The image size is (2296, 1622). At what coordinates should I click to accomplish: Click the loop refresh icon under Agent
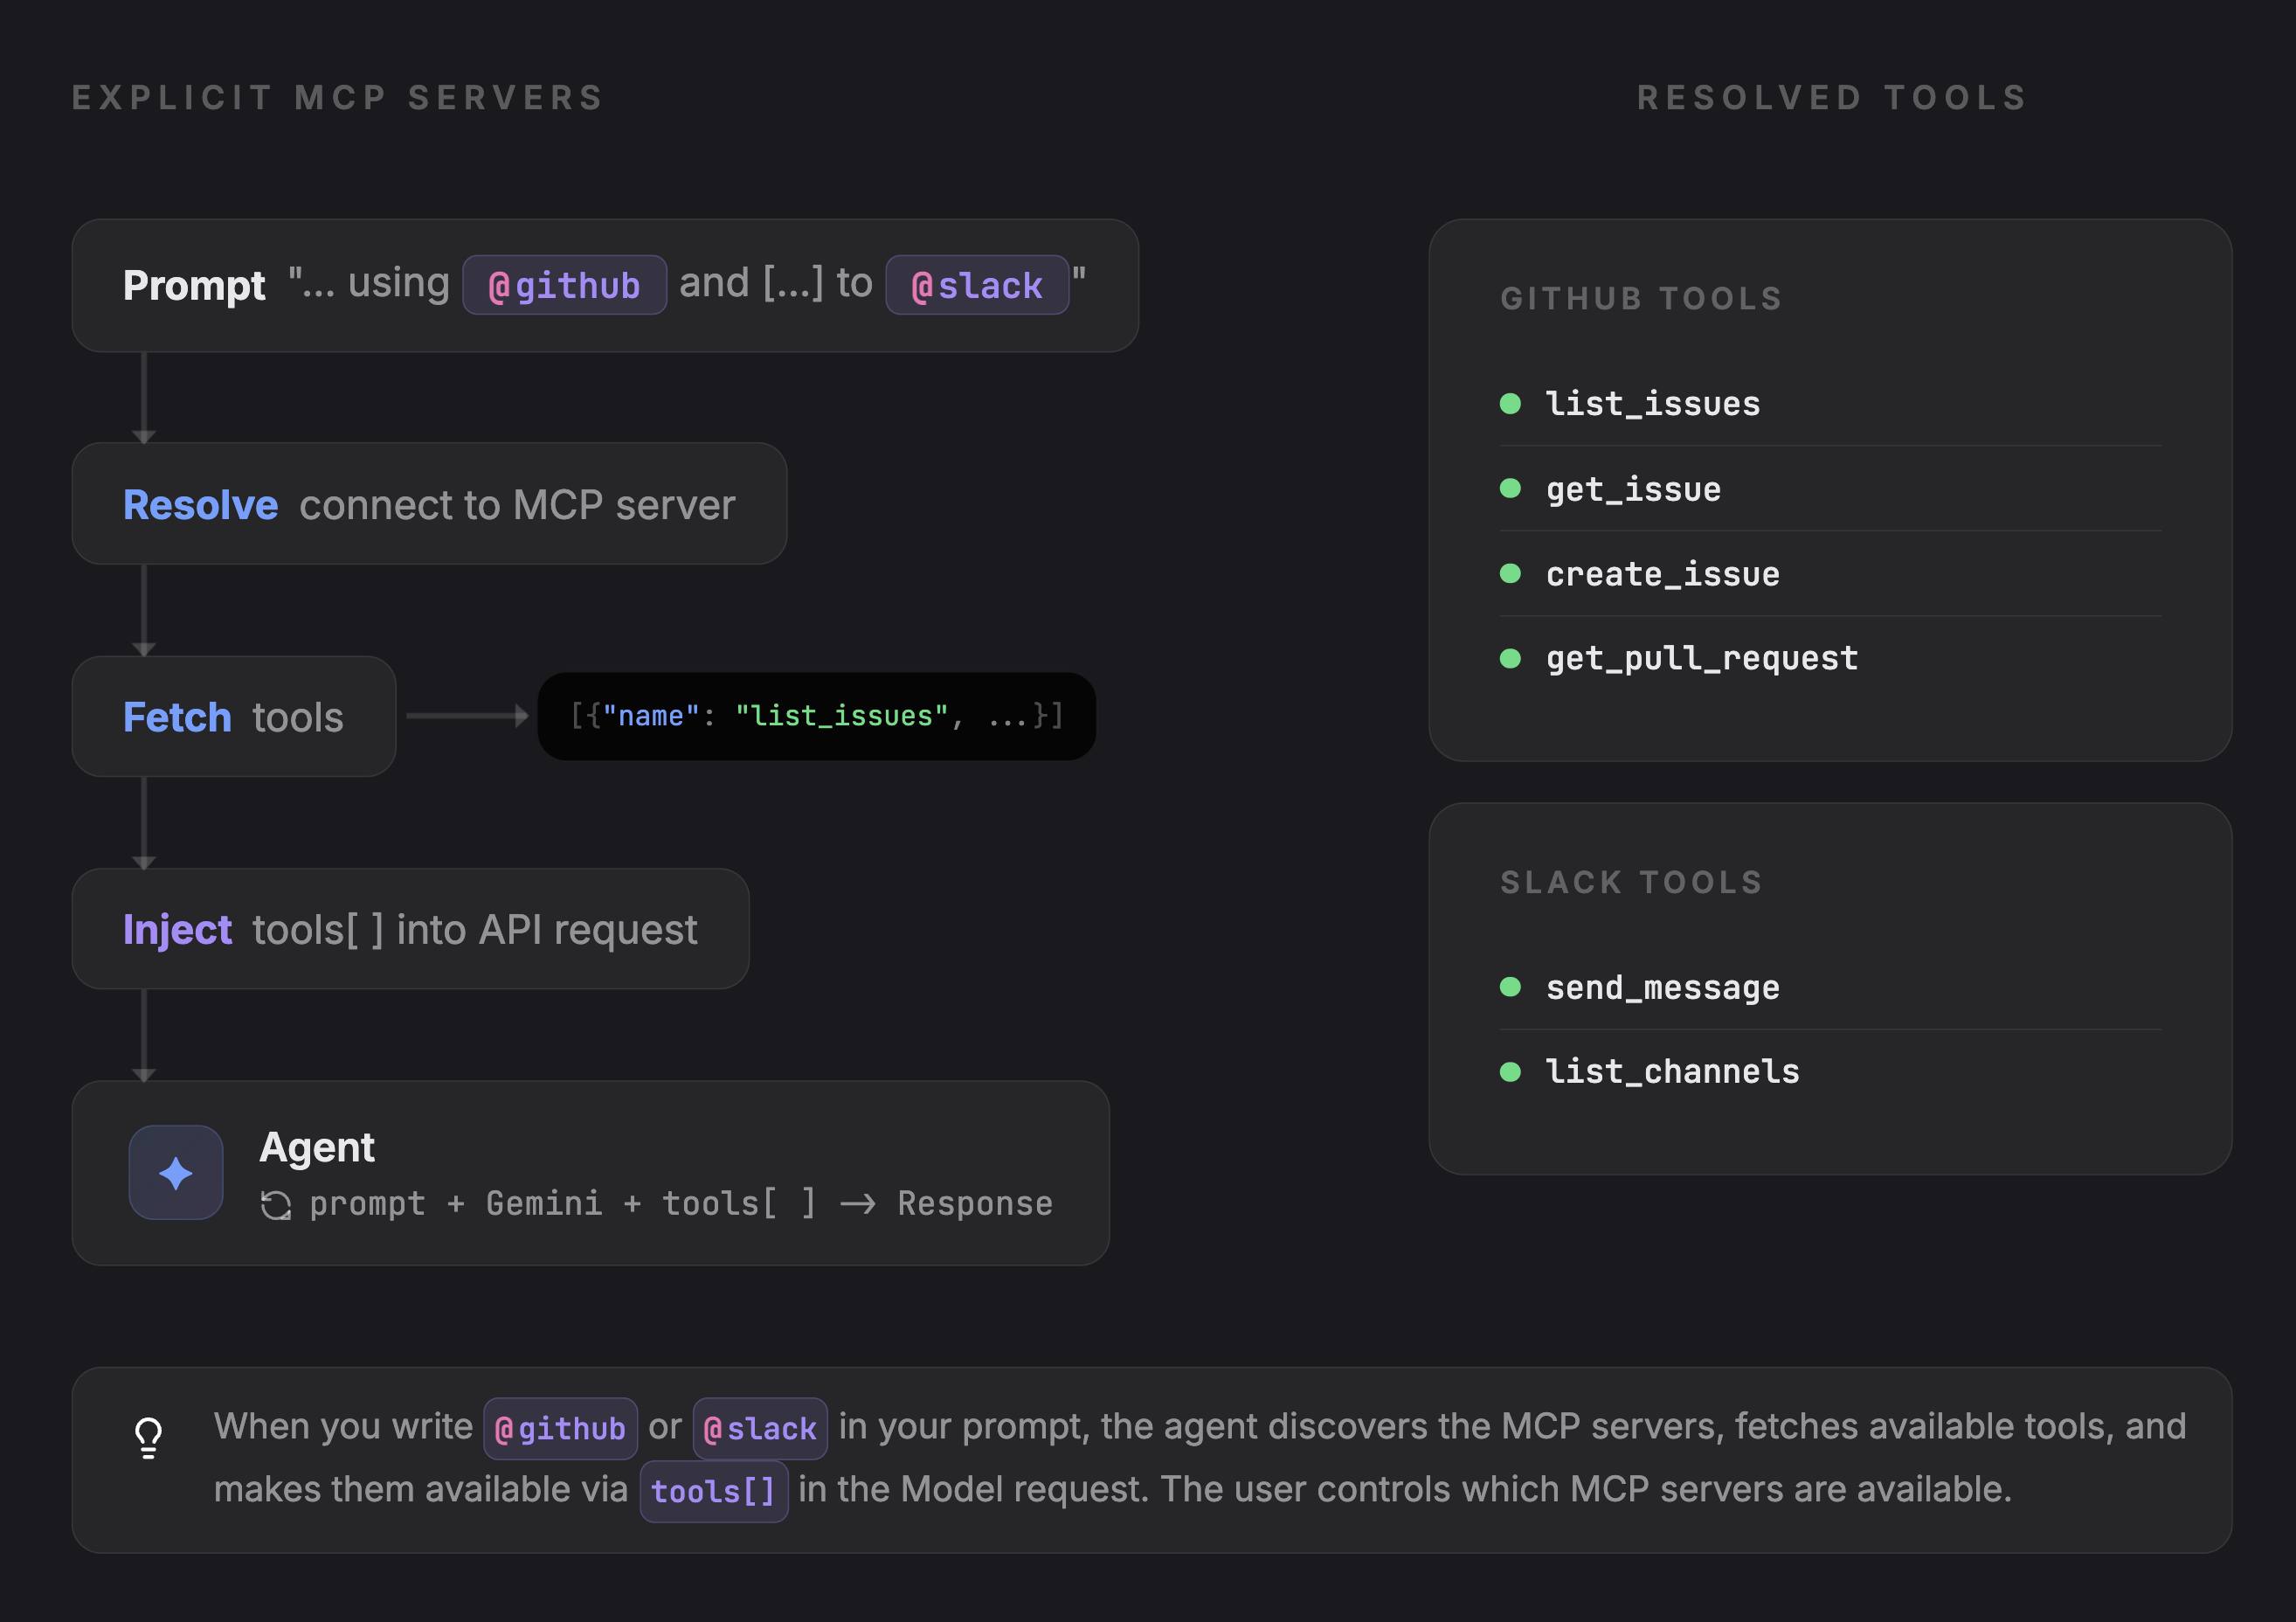pos(276,1205)
